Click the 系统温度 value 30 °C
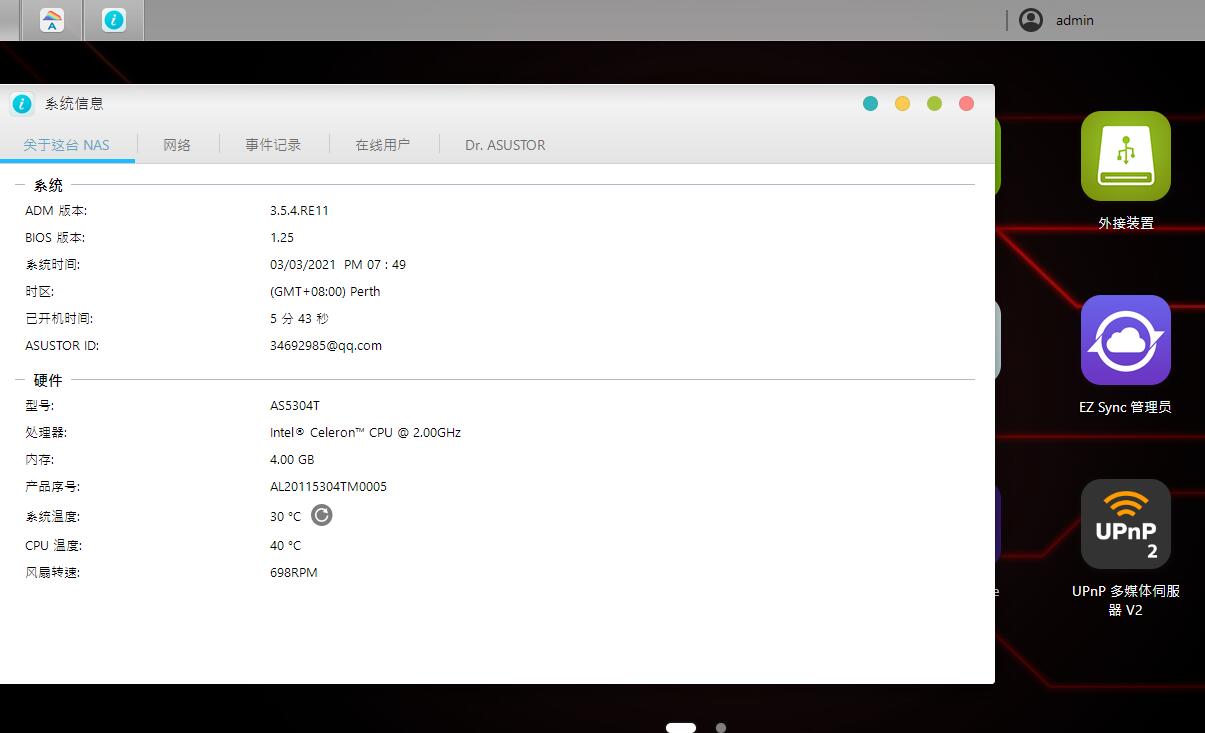 [x=285, y=517]
